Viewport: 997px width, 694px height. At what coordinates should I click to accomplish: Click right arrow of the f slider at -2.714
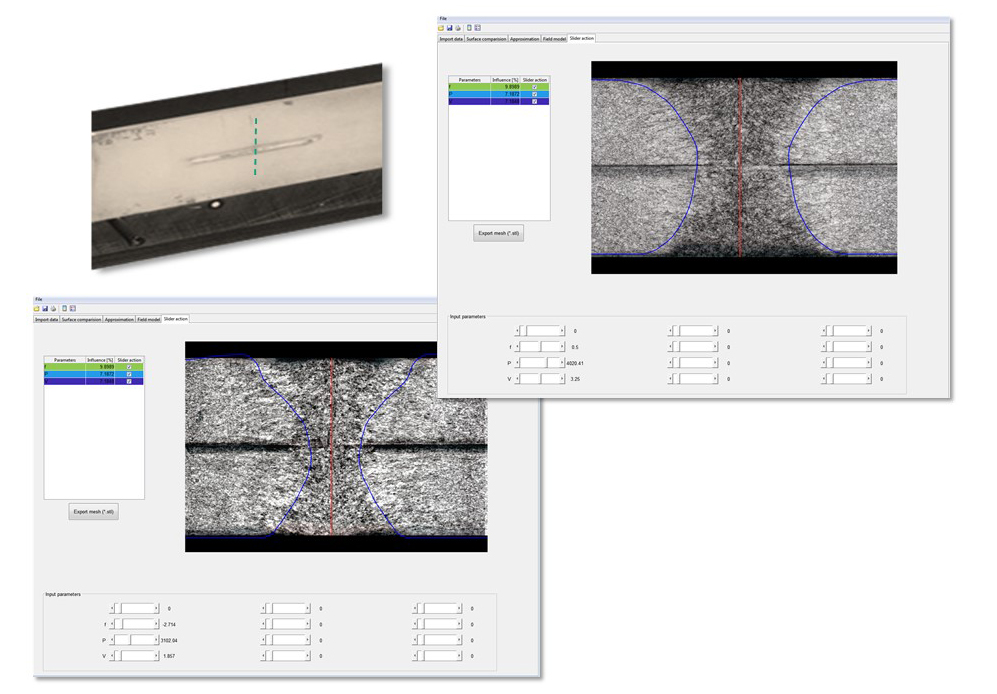coord(157,624)
